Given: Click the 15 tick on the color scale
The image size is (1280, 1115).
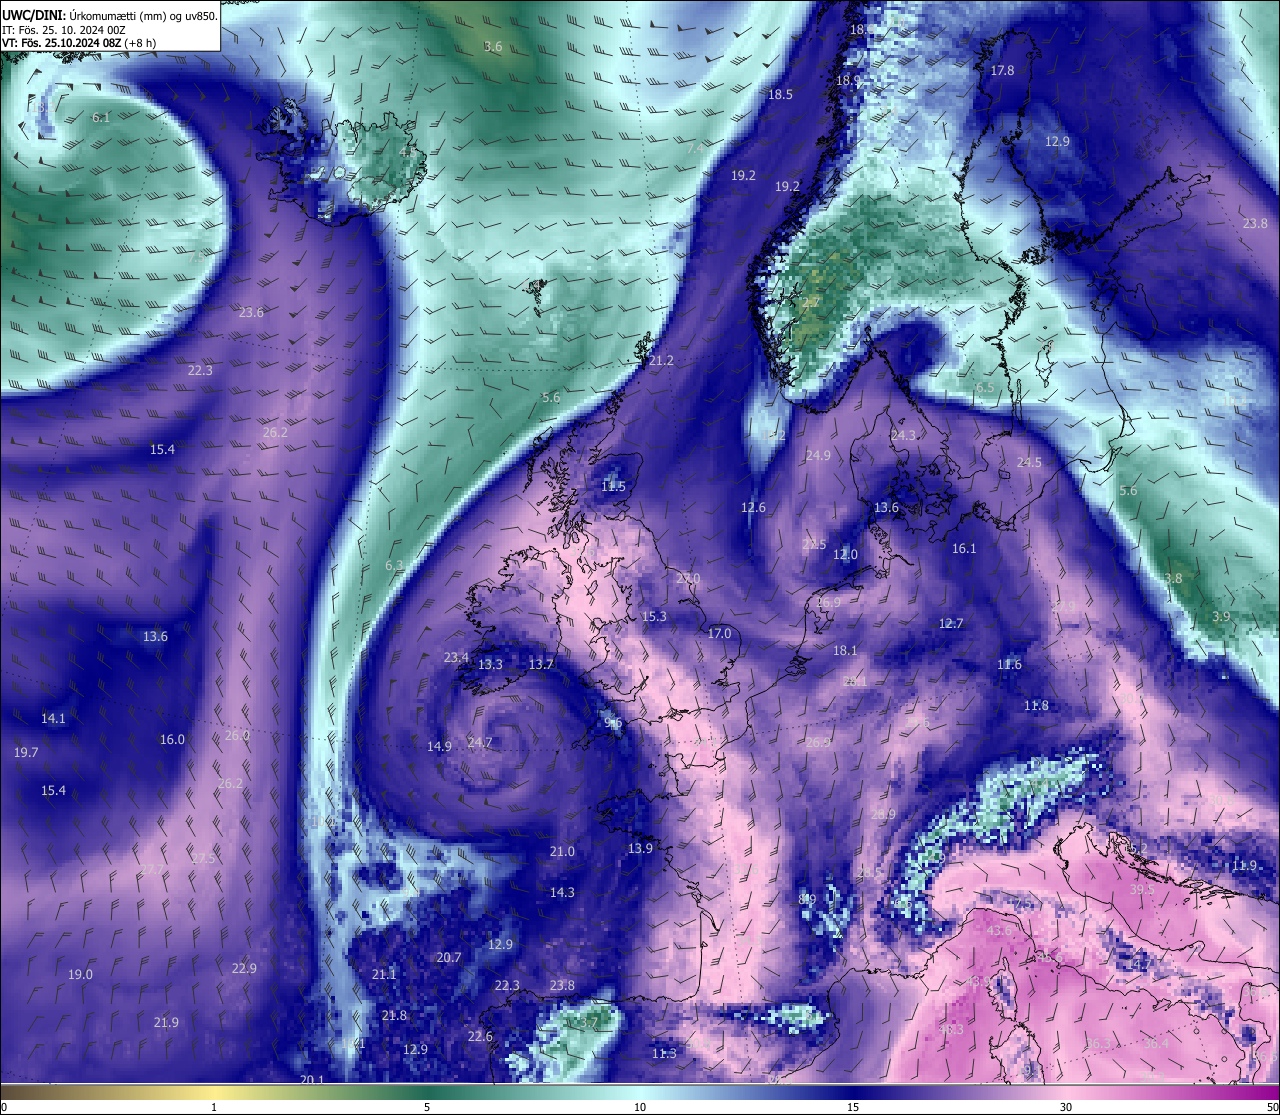Looking at the screenshot, I should (853, 1107).
